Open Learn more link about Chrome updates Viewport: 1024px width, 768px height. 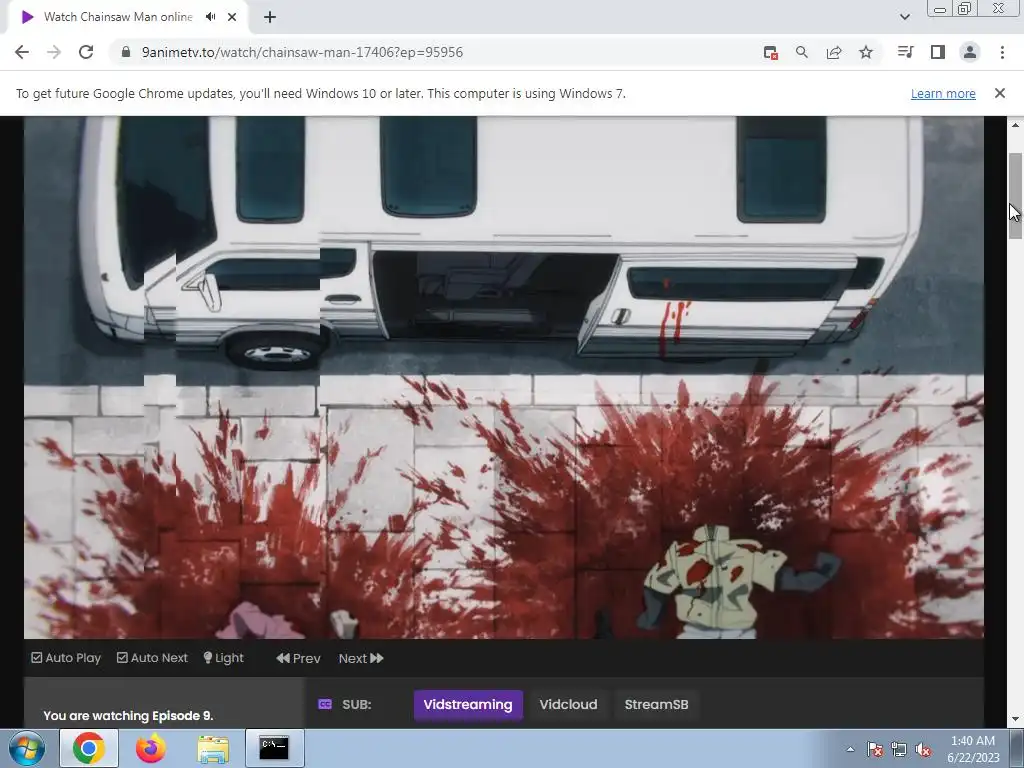(943, 93)
